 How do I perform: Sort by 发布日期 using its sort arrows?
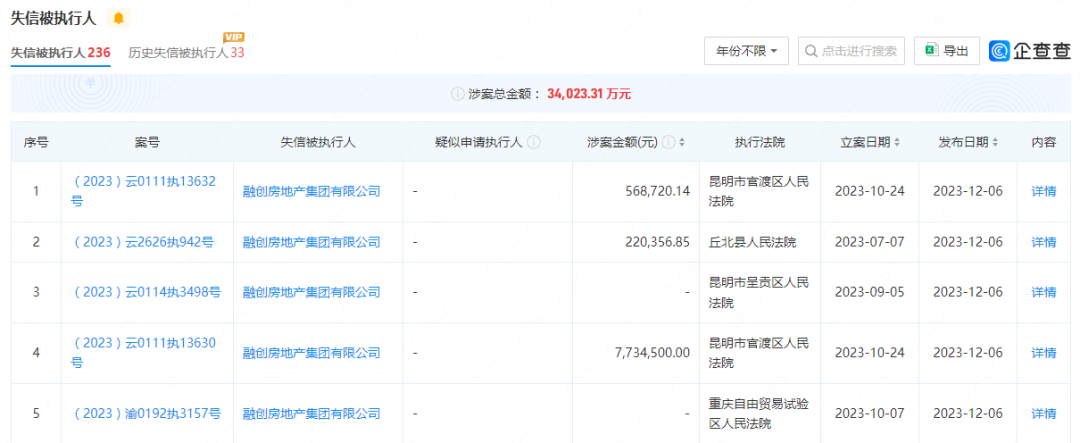coord(995,143)
